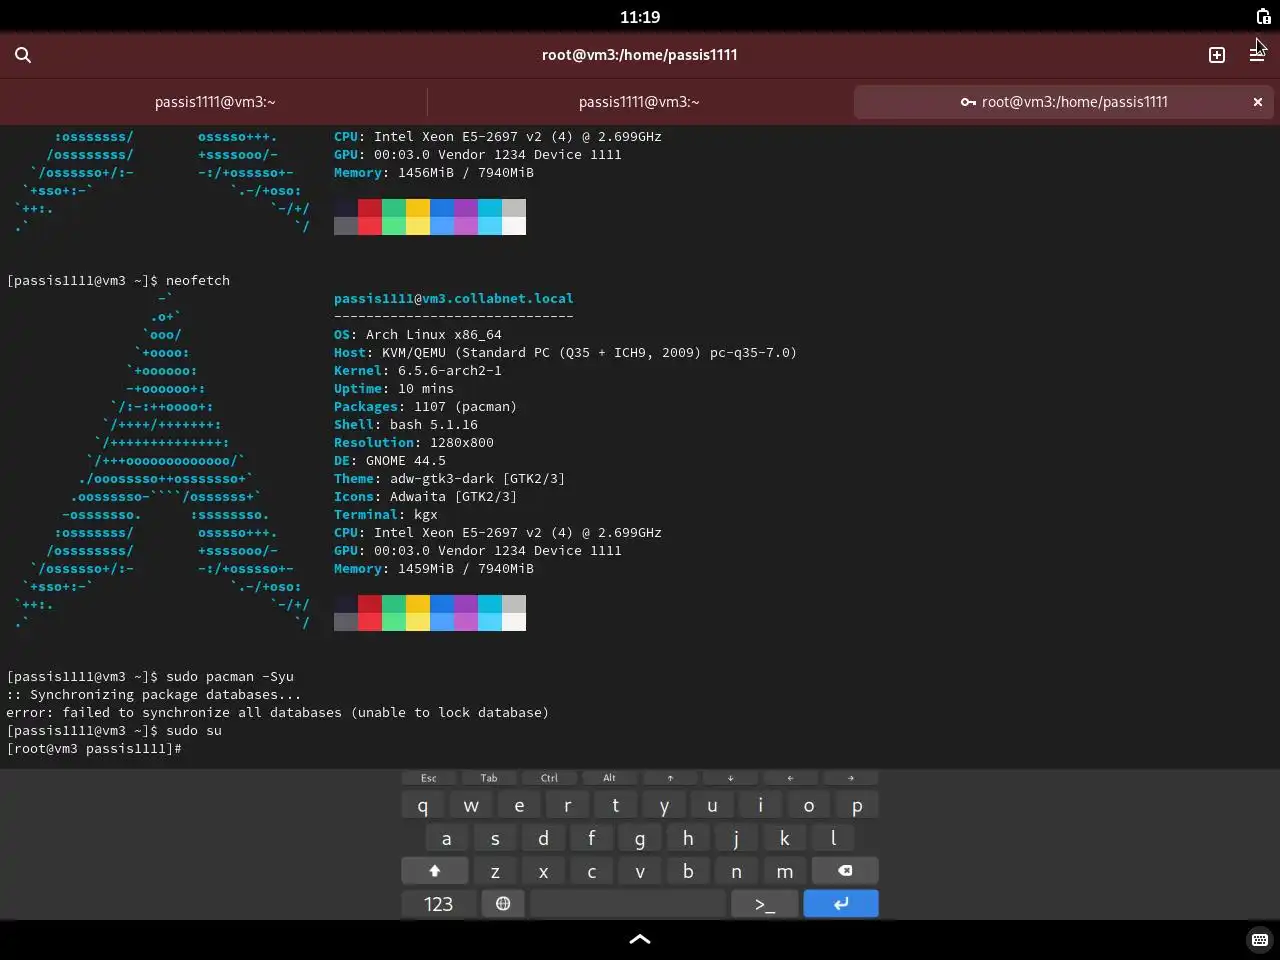Tap the i key
The width and height of the screenshot is (1280, 960).
tap(760, 805)
